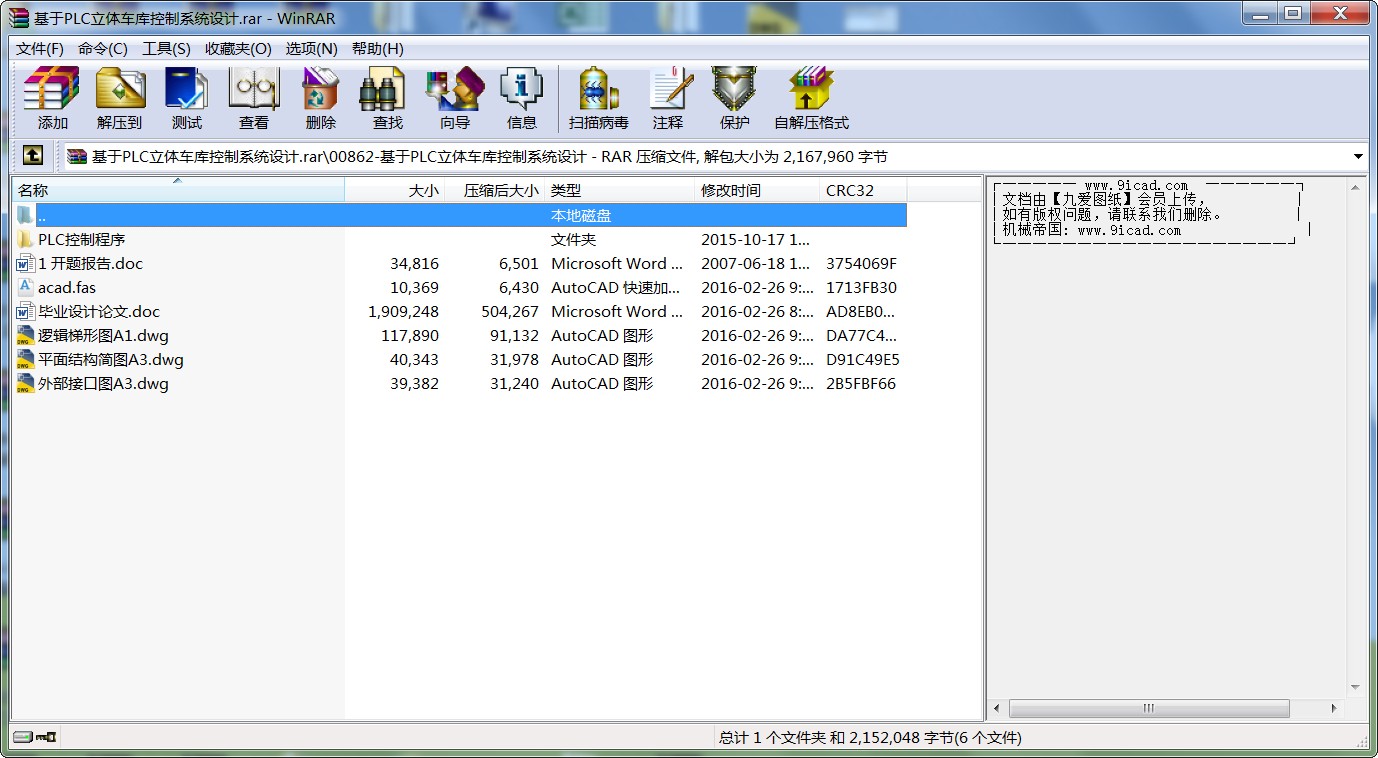
Task: Click the Word icon of 毕业设计论文.doc
Action: pos(25,311)
